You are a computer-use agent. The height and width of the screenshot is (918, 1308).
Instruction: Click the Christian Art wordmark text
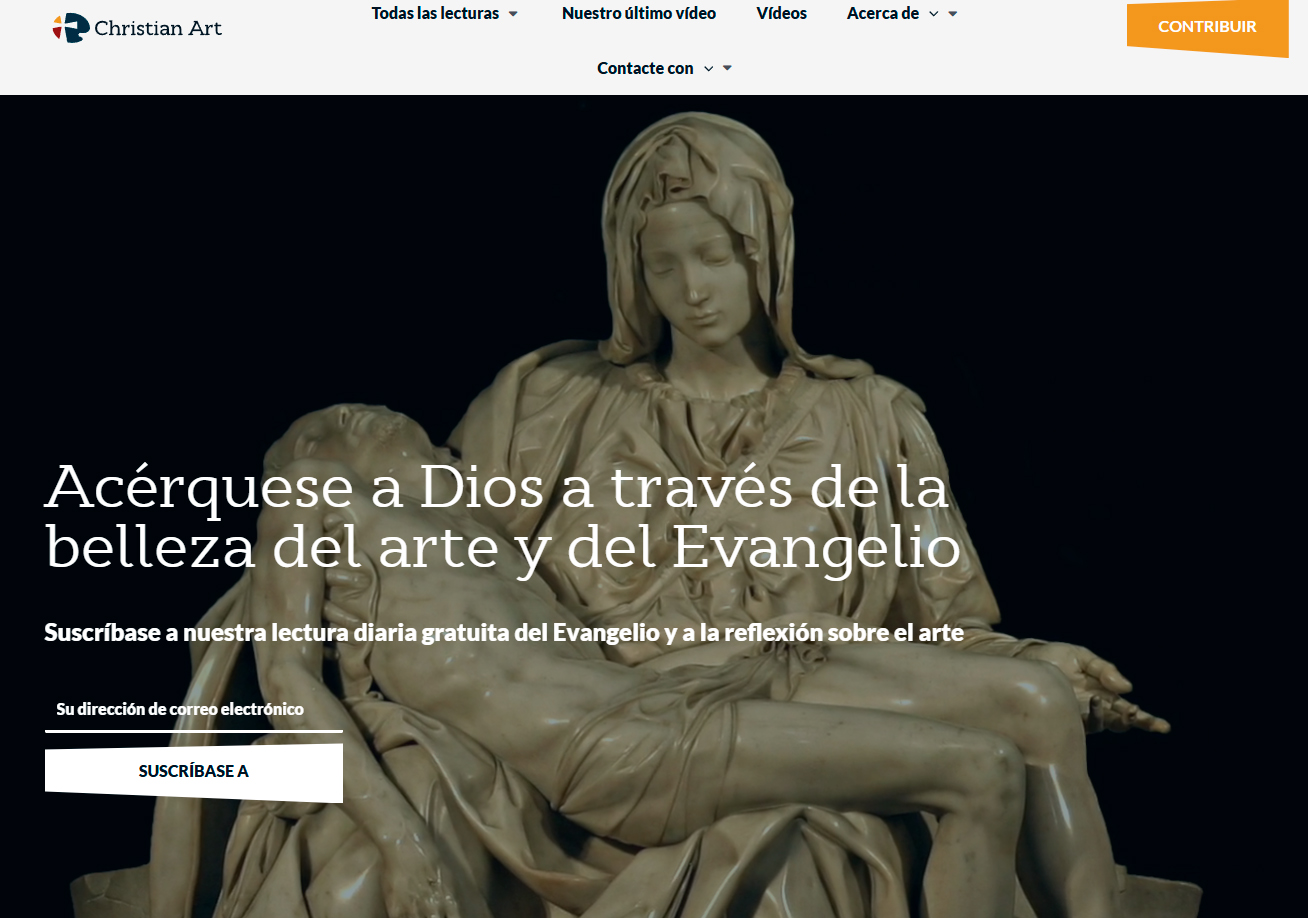coord(158,28)
